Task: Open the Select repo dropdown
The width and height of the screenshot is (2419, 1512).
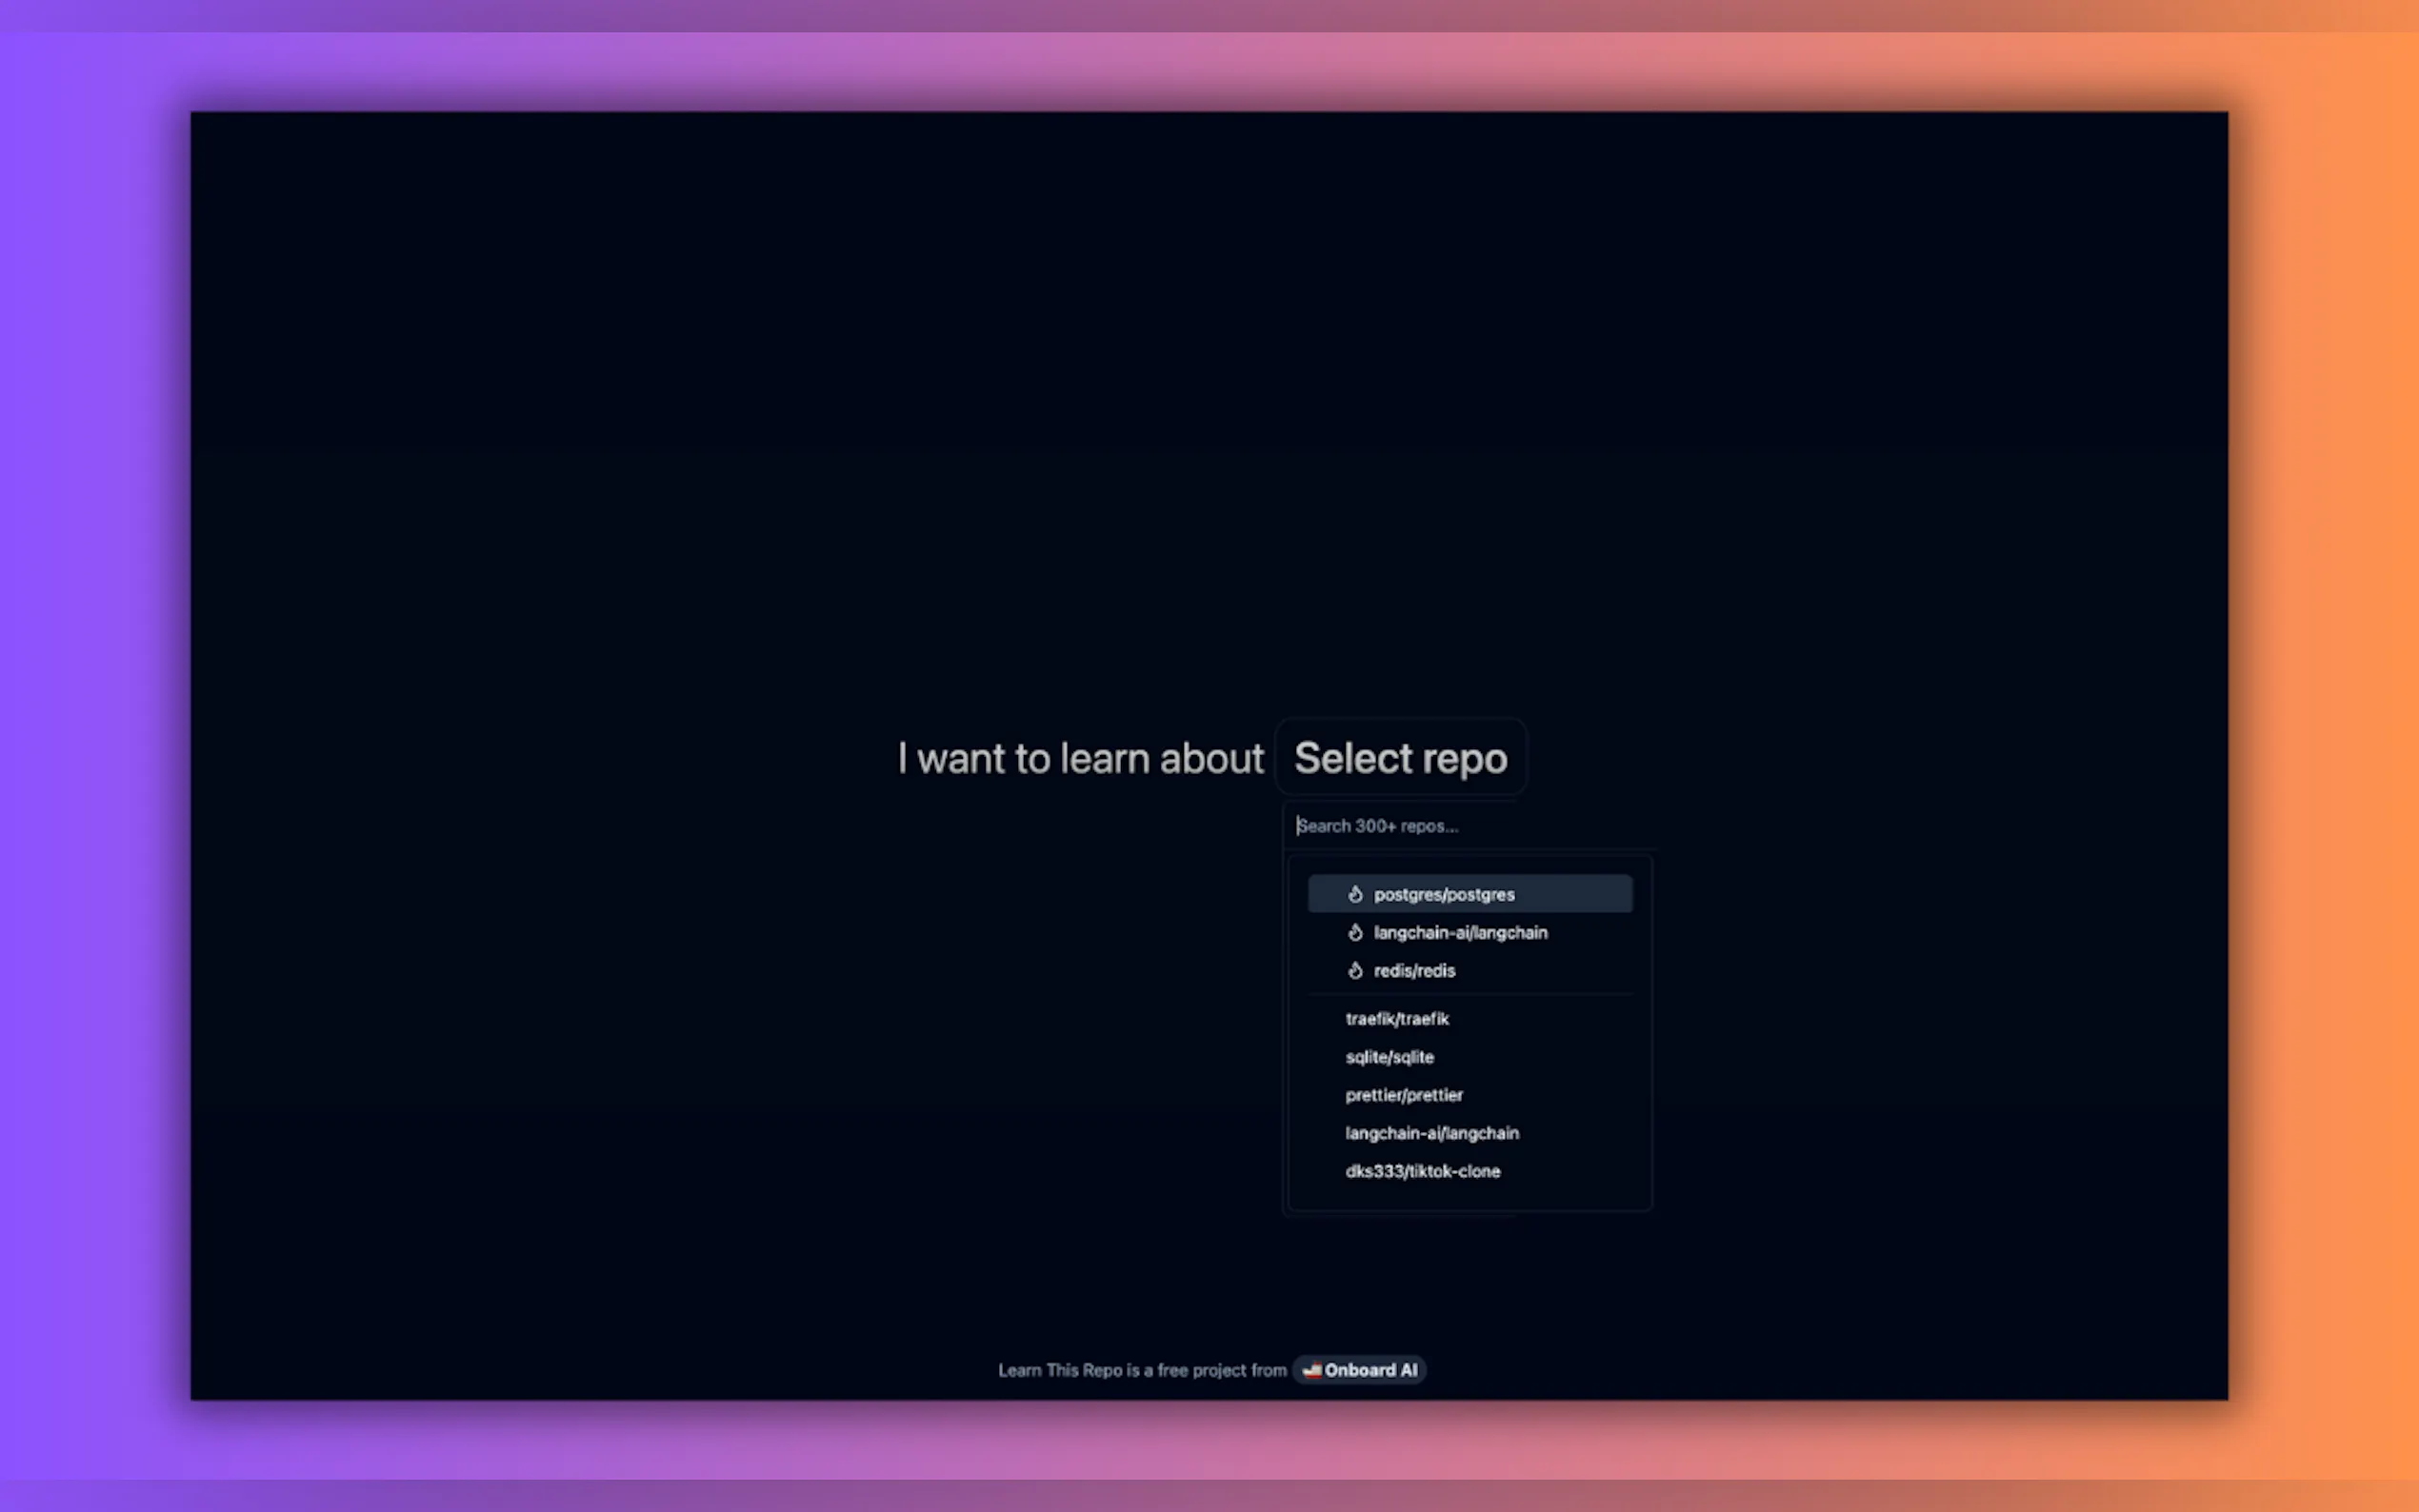Action: click(1400, 758)
